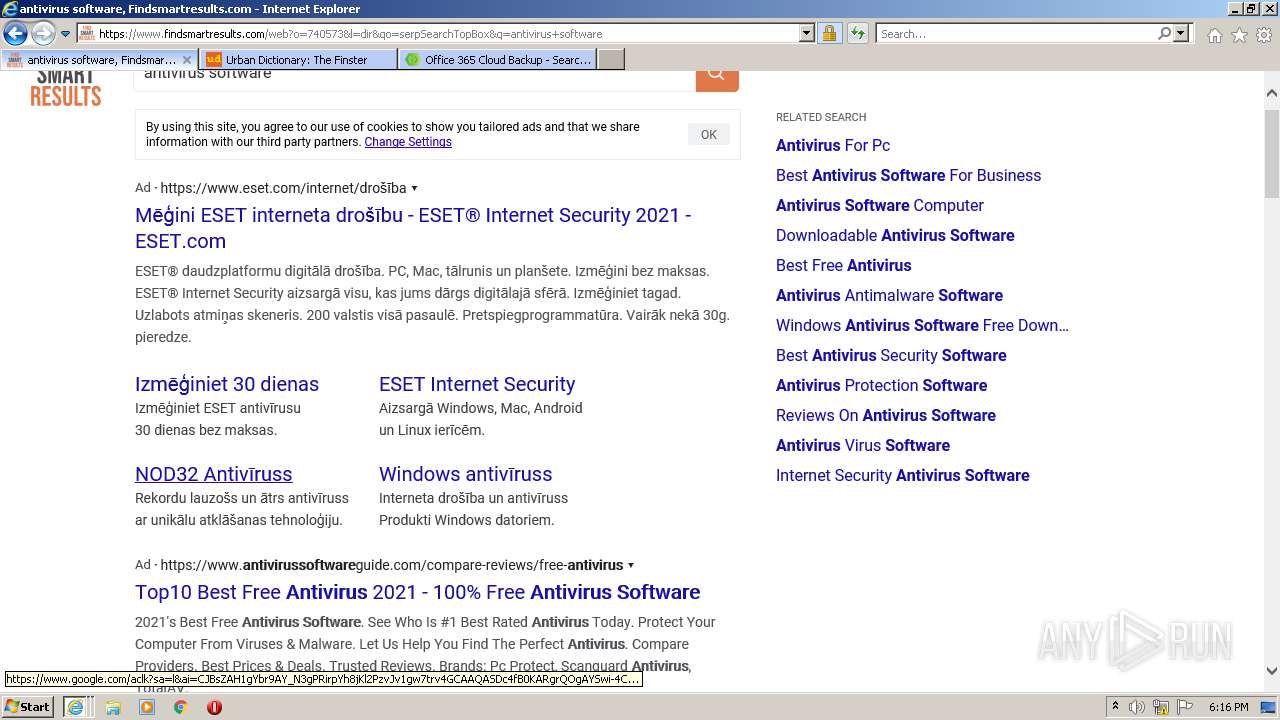1280x720 pixels.
Task: Expand the antivirussoftwareguide ad URL dropdown arrow
Action: (x=631, y=565)
